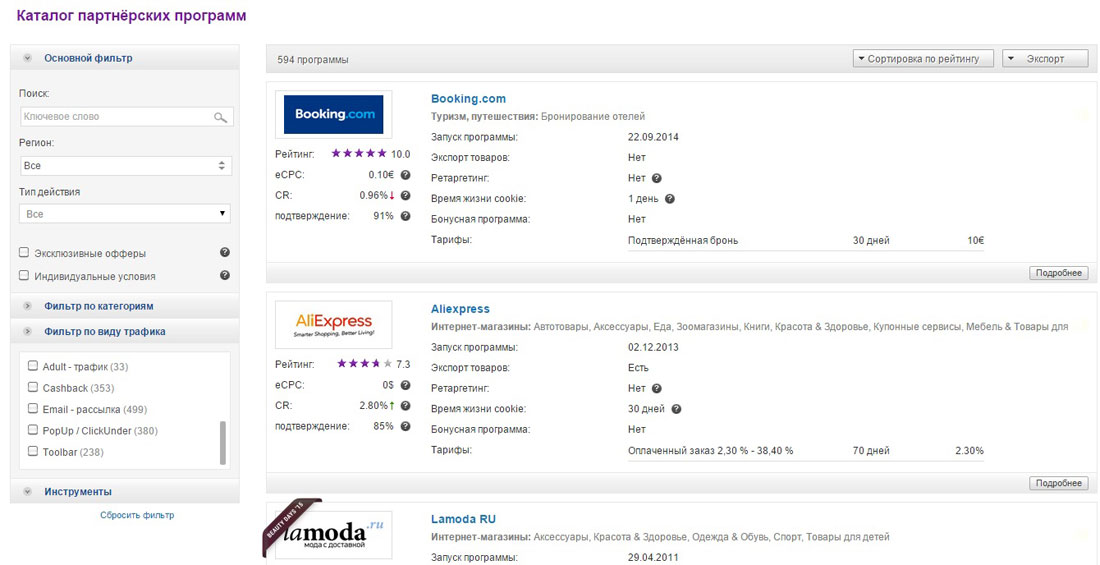
Task: Expand the Фильтр по виду трафика section
Action: (125, 331)
